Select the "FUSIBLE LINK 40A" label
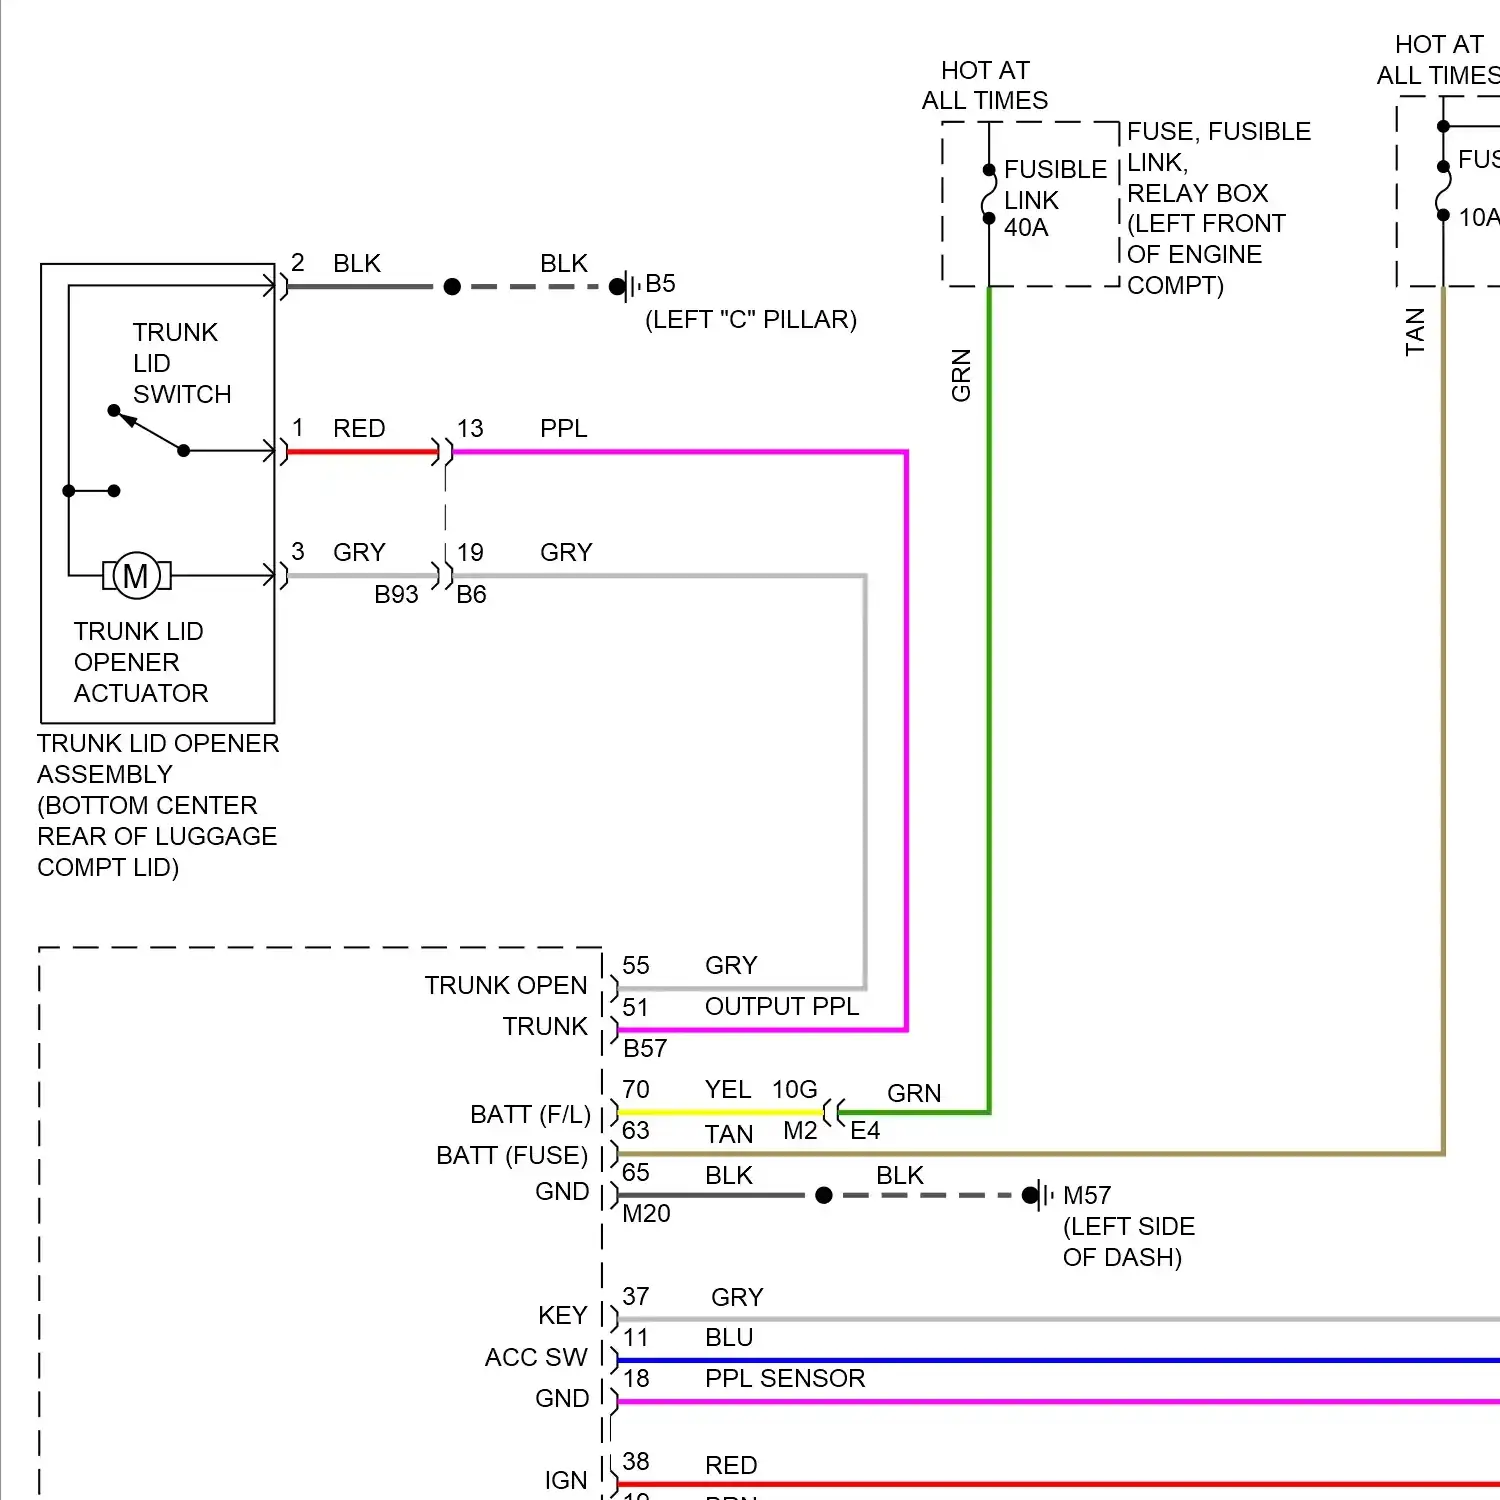Image resolution: width=1500 pixels, height=1500 pixels. coord(1055,198)
